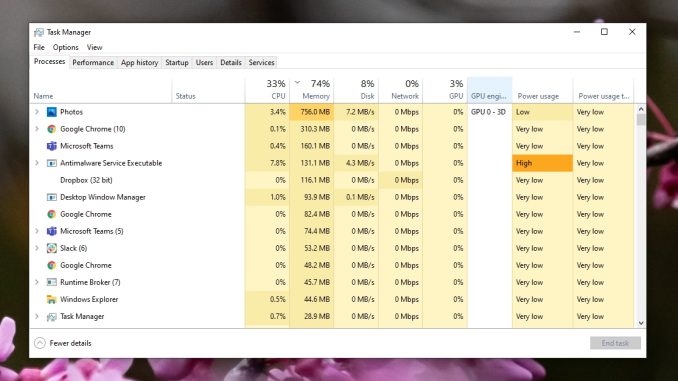Click Chrome icon in 82.4 MB row
This screenshot has width=678, height=381.
point(51,214)
